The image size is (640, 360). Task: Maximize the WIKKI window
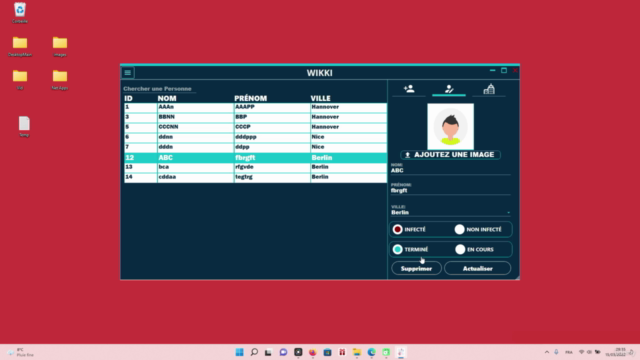point(504,71)
